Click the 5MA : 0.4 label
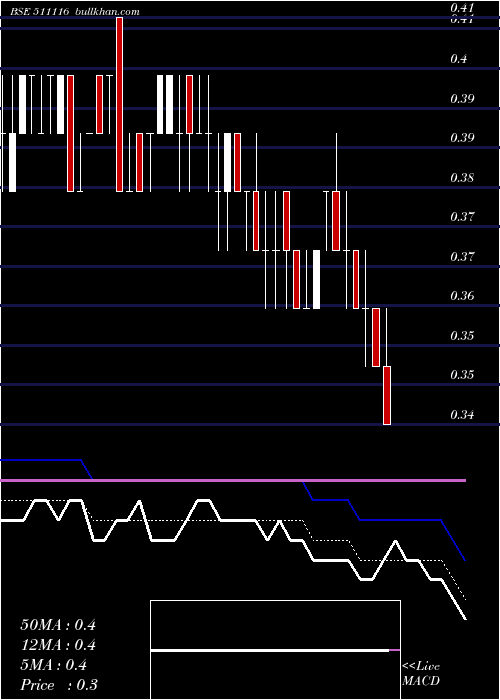The width and height of the screenshot is (500, 700). [54, 665]
